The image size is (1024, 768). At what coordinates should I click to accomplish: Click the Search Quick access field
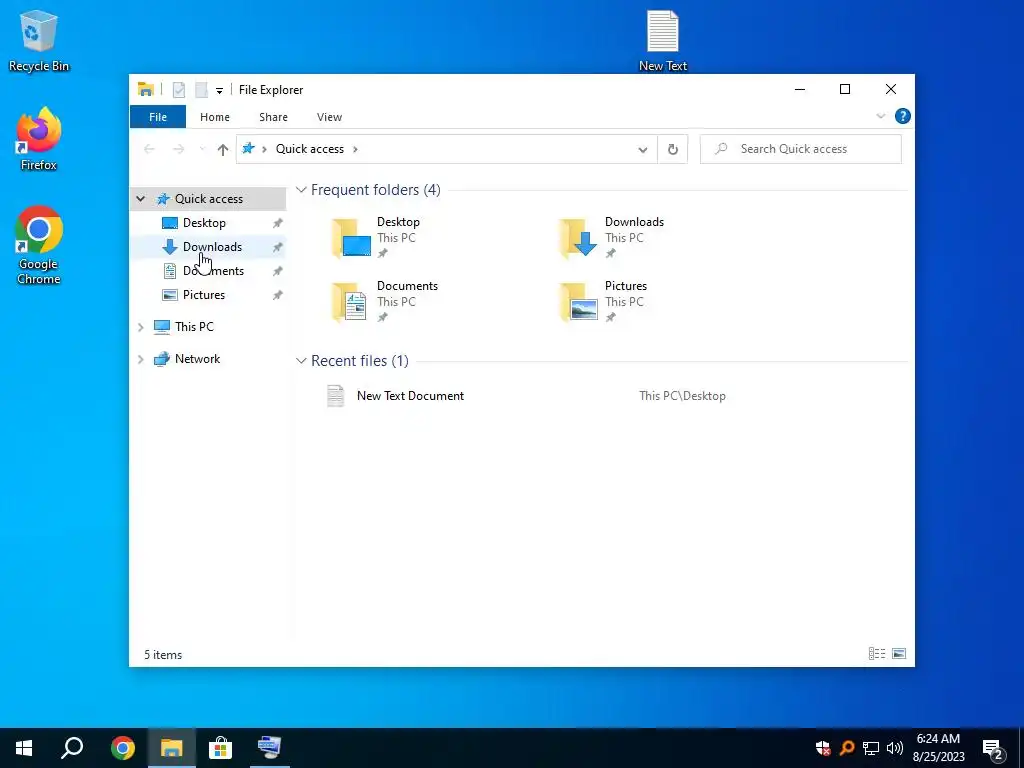pyautogui.click(x=801, y=149)
